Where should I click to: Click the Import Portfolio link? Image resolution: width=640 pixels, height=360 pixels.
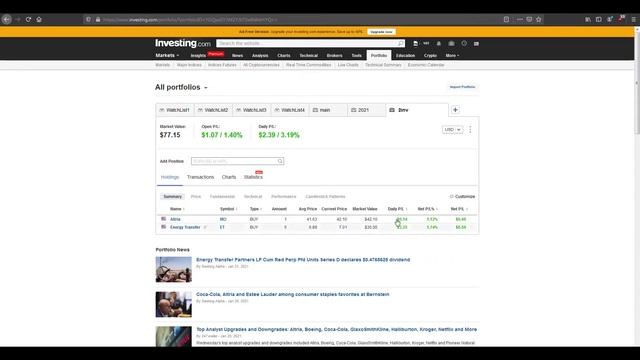(462, 87)
